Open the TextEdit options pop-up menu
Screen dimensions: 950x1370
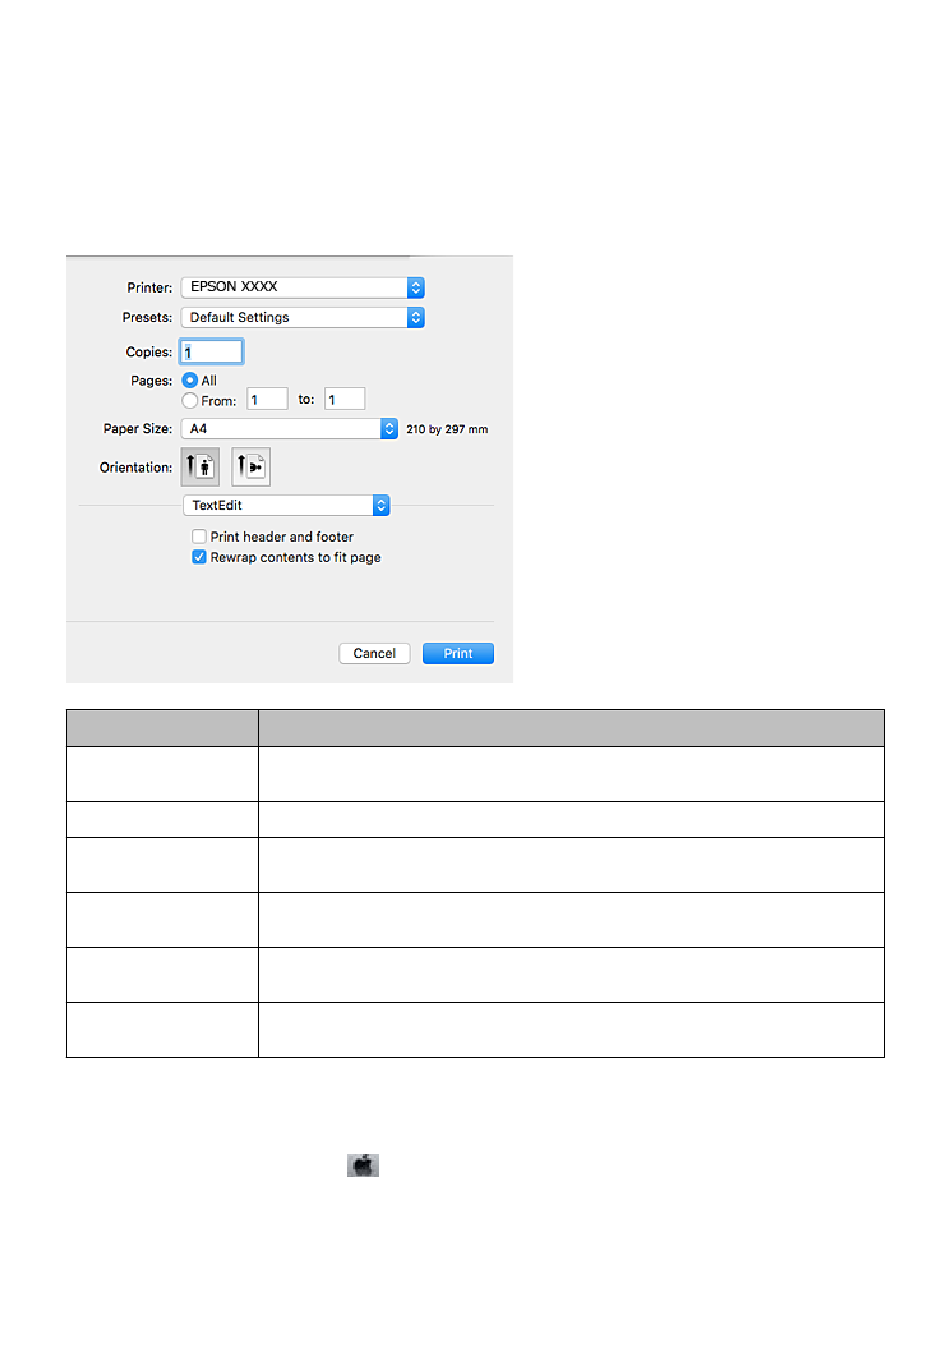(x=286, y=506)
